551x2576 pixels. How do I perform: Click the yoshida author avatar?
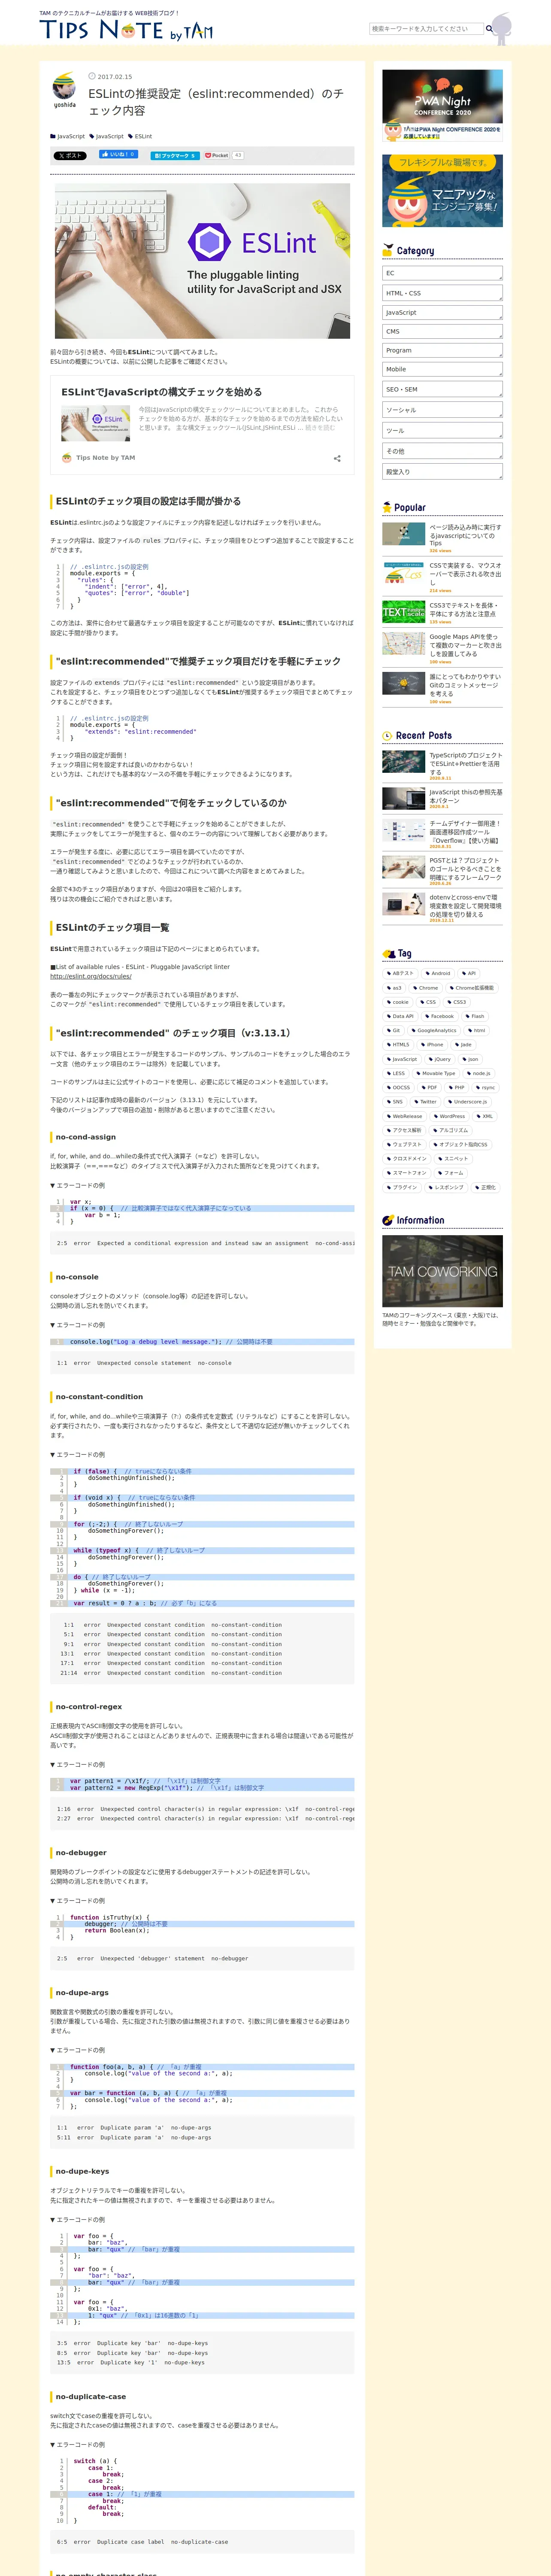(x=64, y=86)
